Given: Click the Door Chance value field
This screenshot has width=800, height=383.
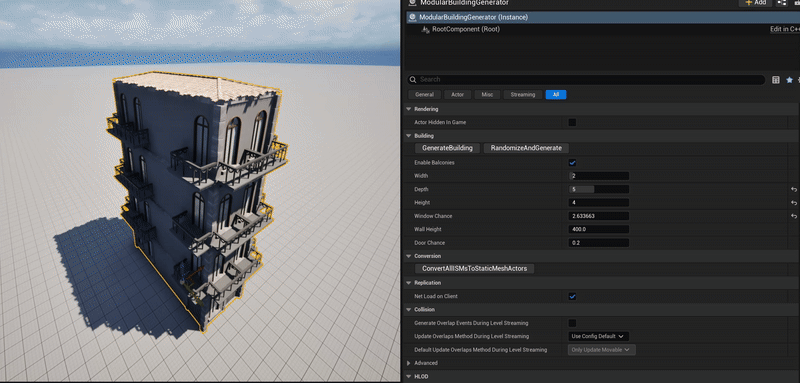Looking at the screenshot, I should point(598,243).
